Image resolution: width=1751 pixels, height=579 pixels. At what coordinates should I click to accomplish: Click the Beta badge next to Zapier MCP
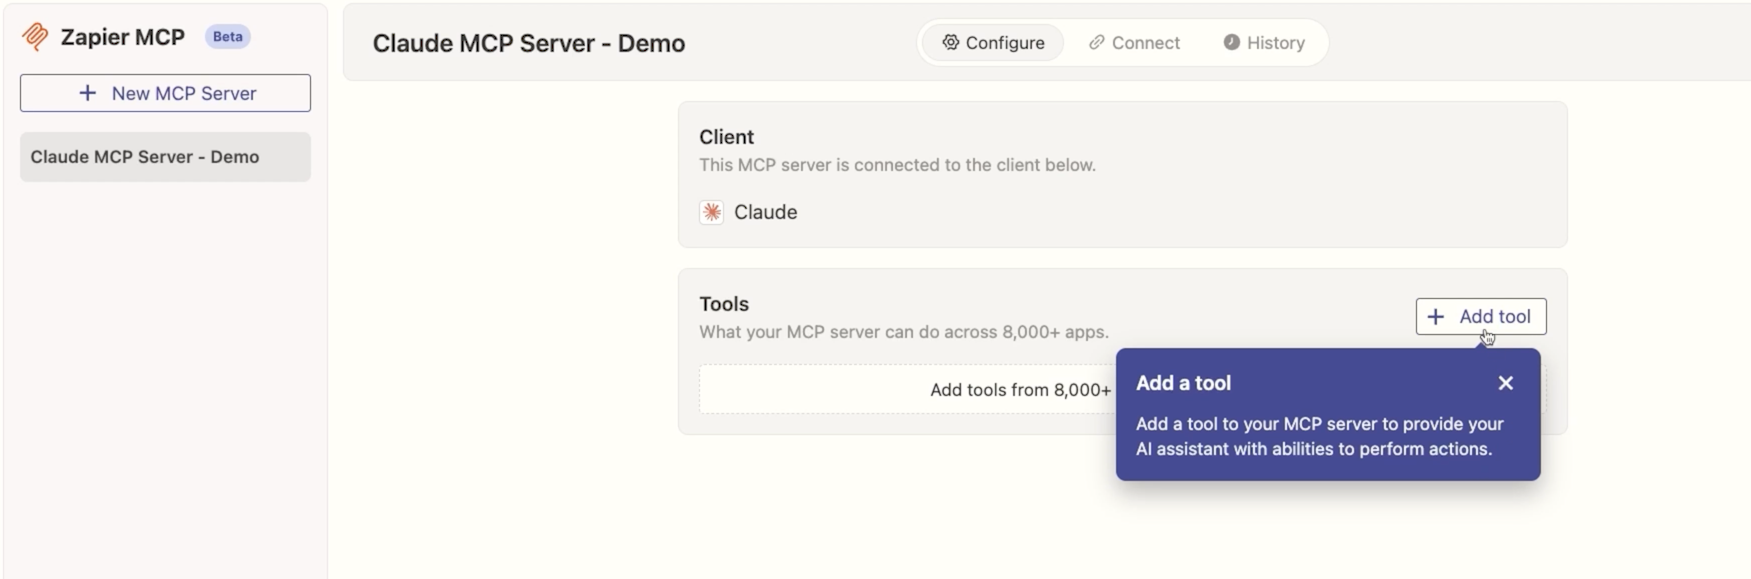coord(228,36)
